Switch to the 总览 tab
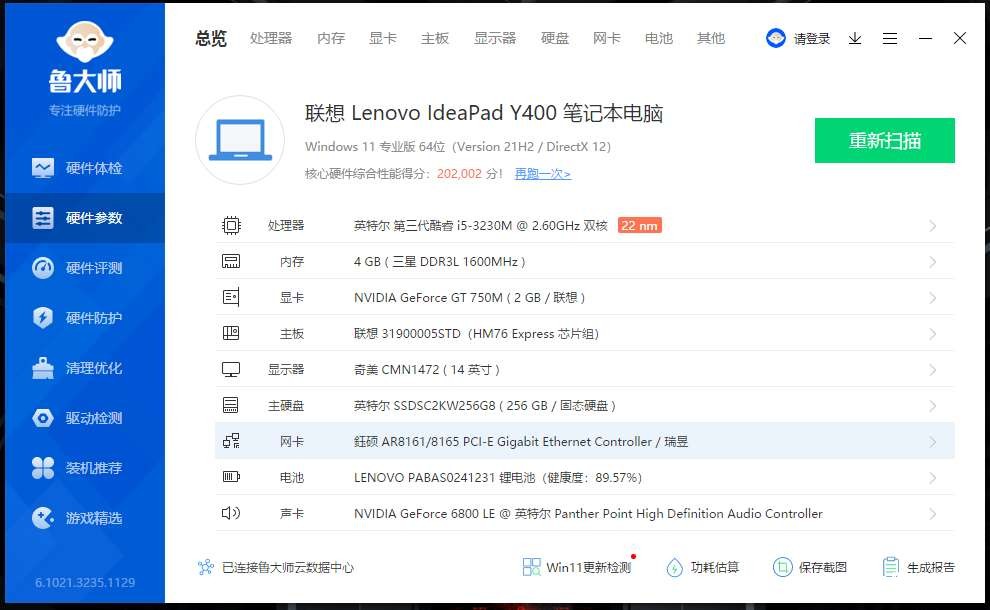 211,39
